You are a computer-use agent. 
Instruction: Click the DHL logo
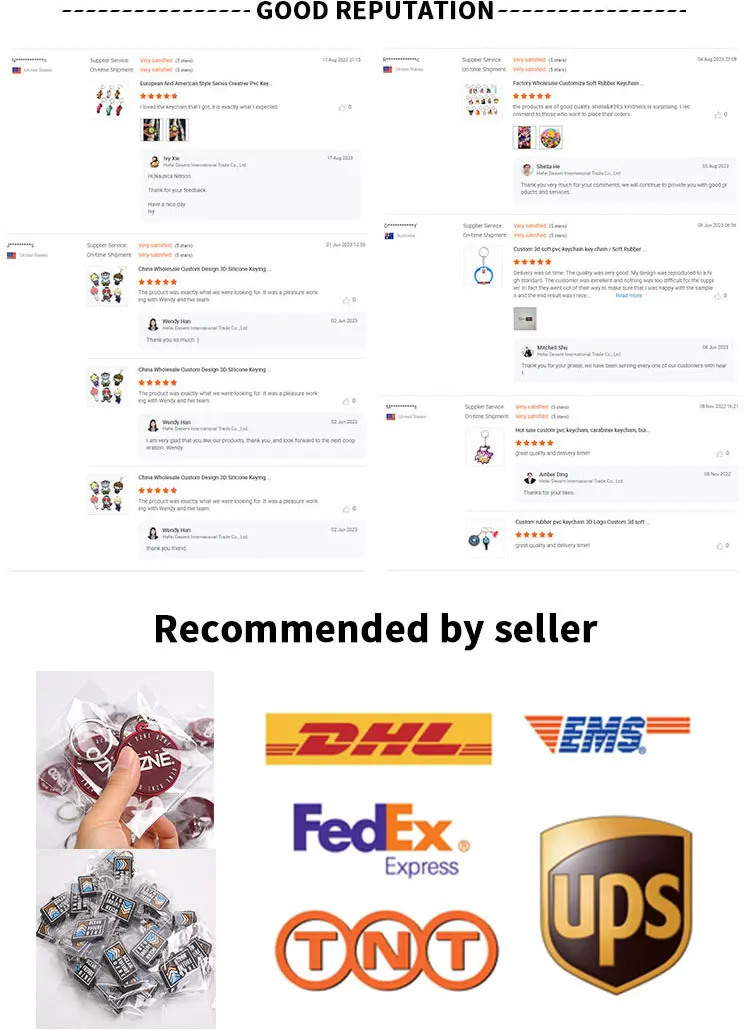click(x=378, y=739)
